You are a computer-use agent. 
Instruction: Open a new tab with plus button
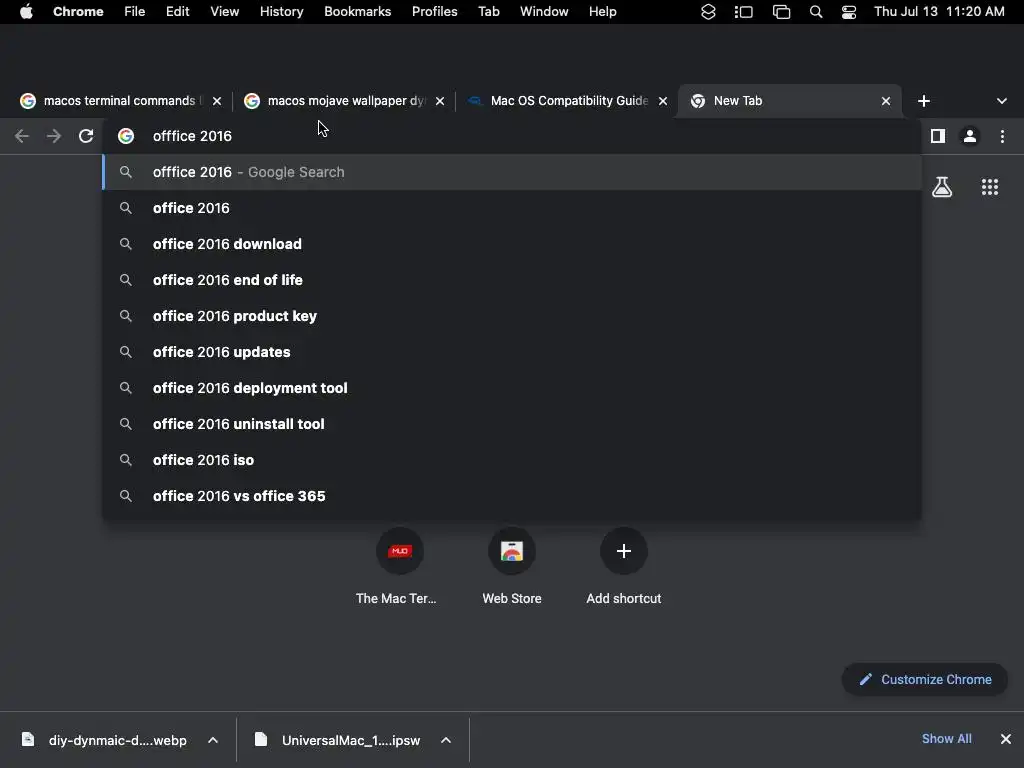(923, 101)
